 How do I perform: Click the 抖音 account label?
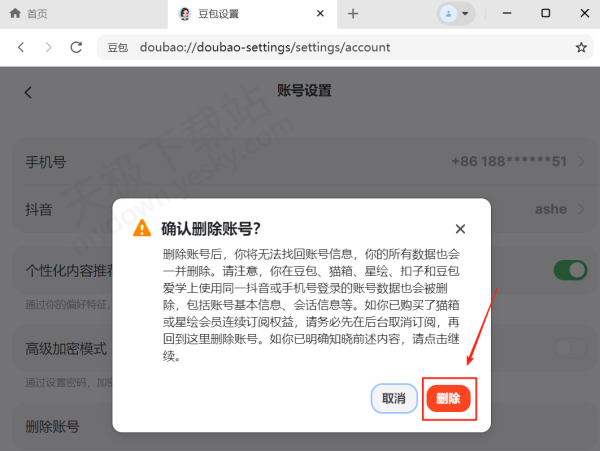pos(39,210)
